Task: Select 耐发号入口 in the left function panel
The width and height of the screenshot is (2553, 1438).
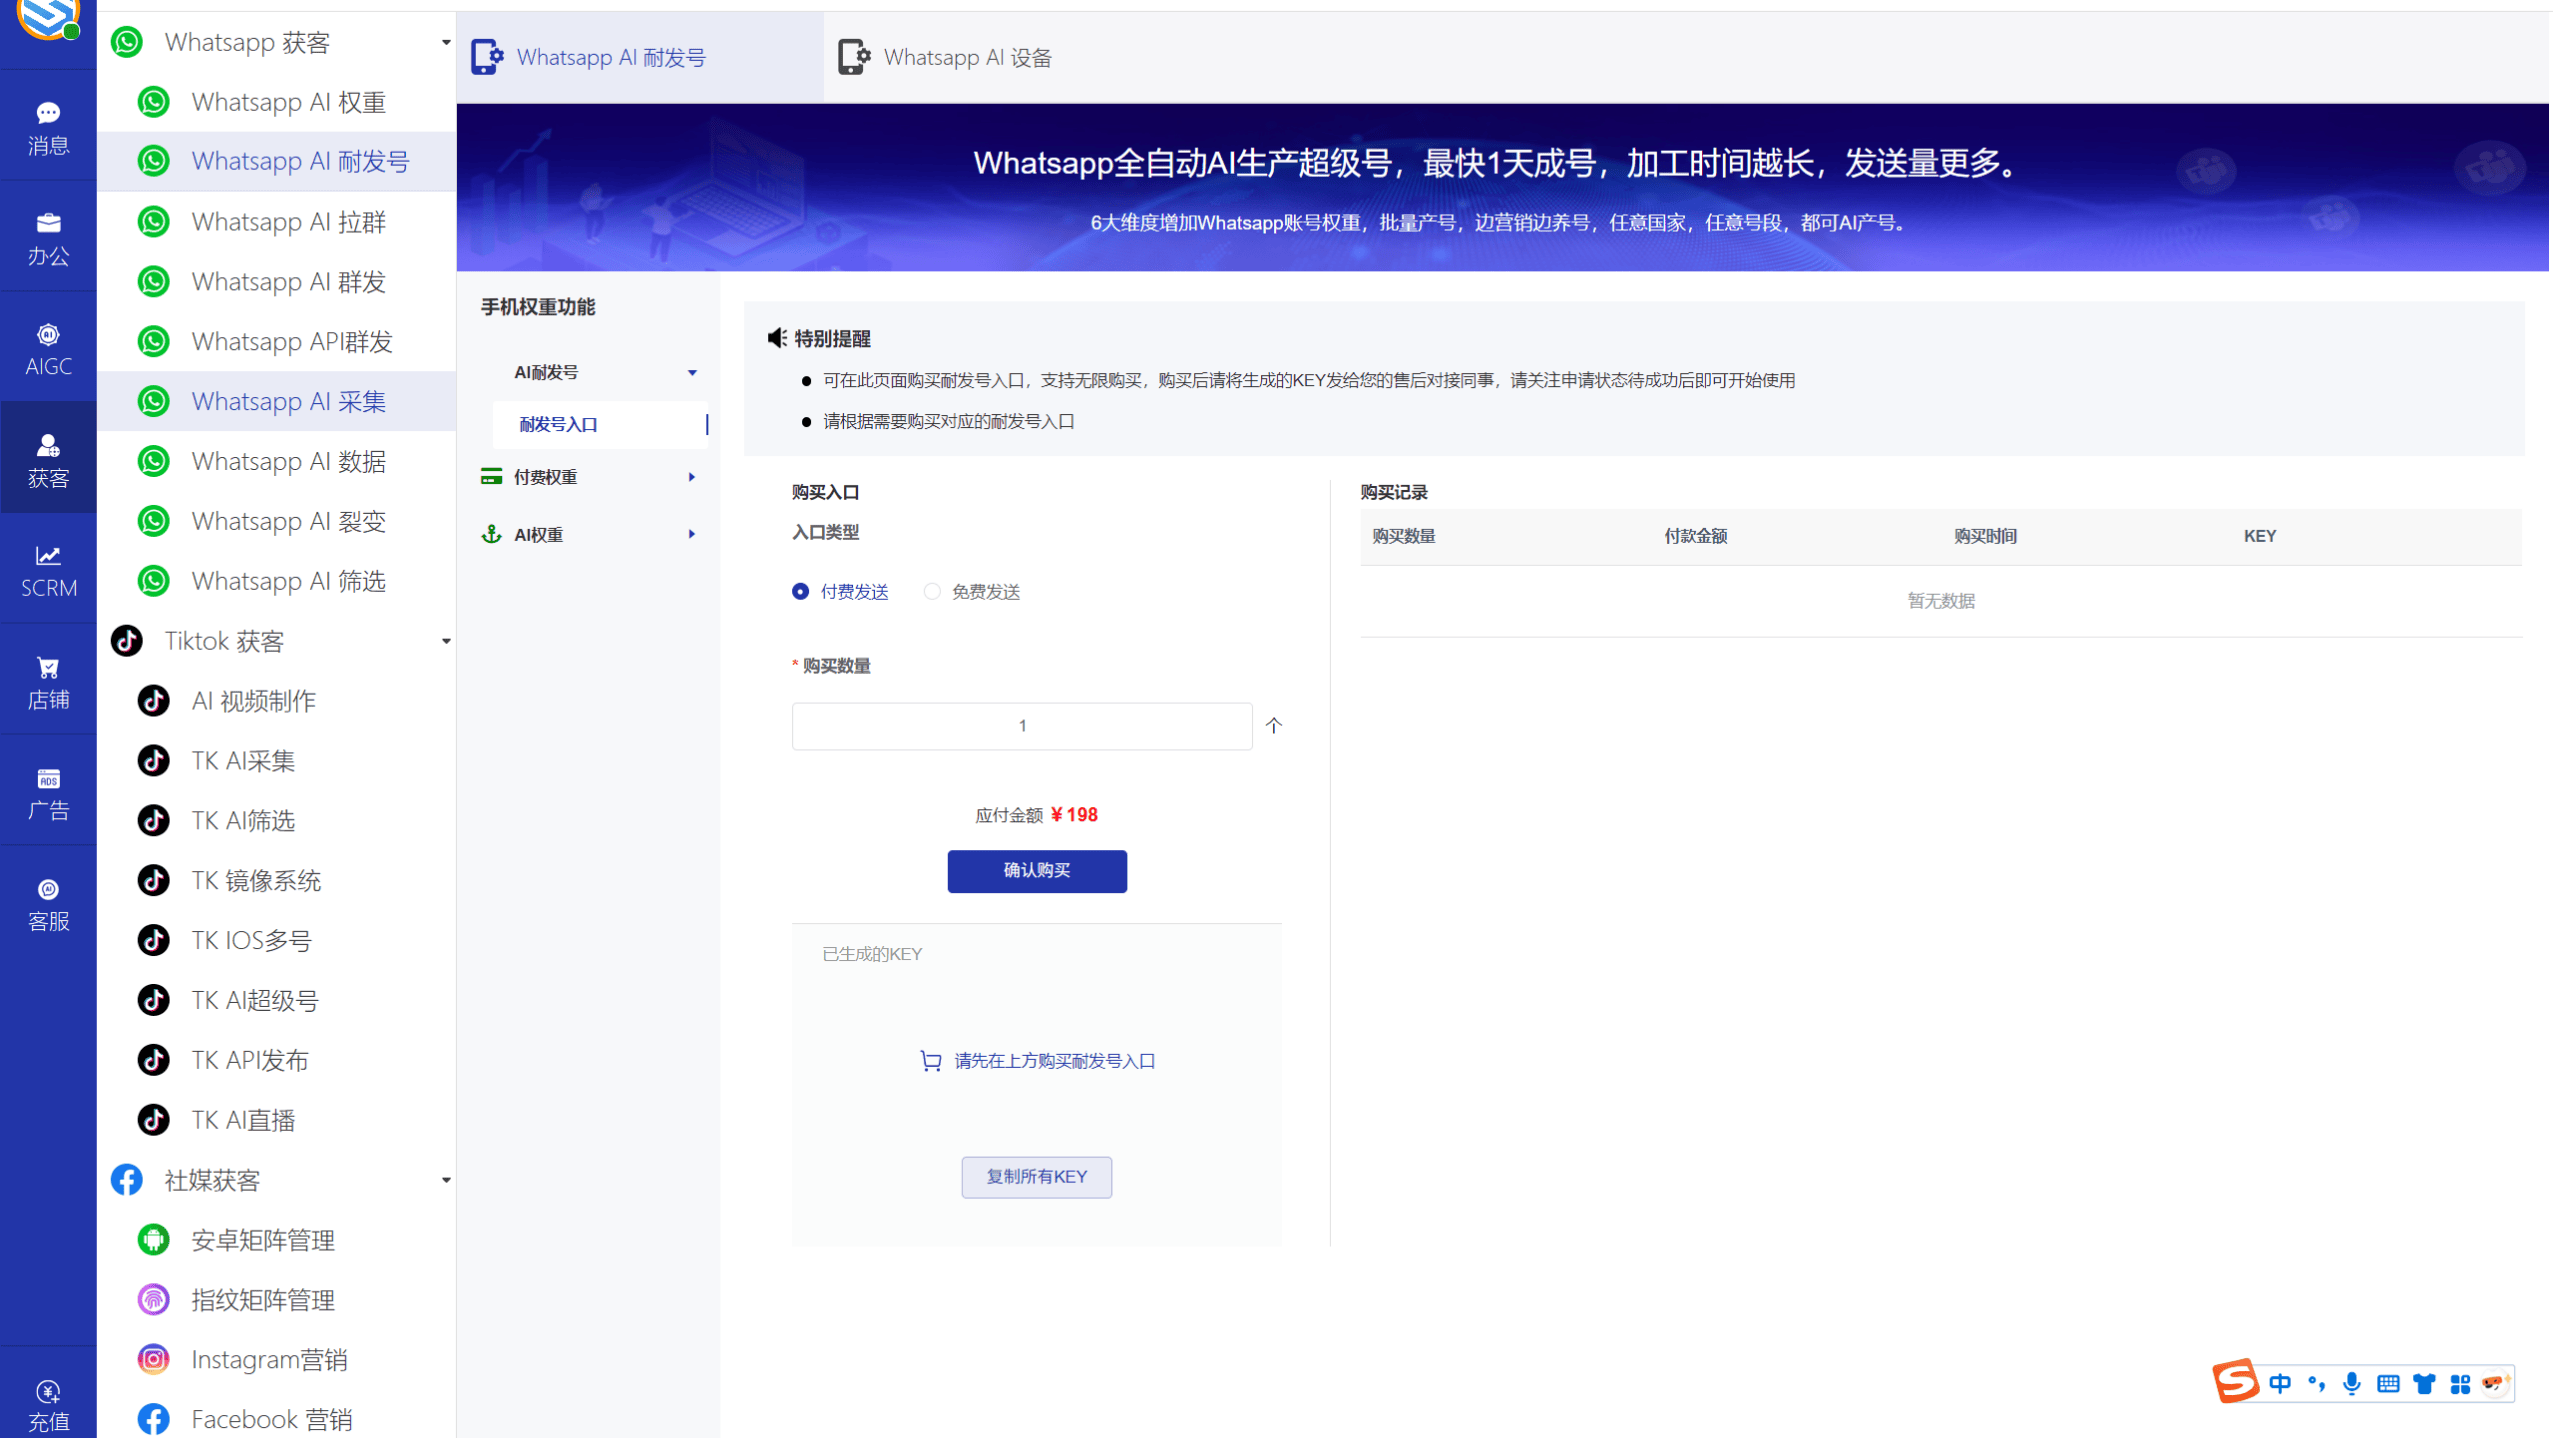Action: coord(560,424)
